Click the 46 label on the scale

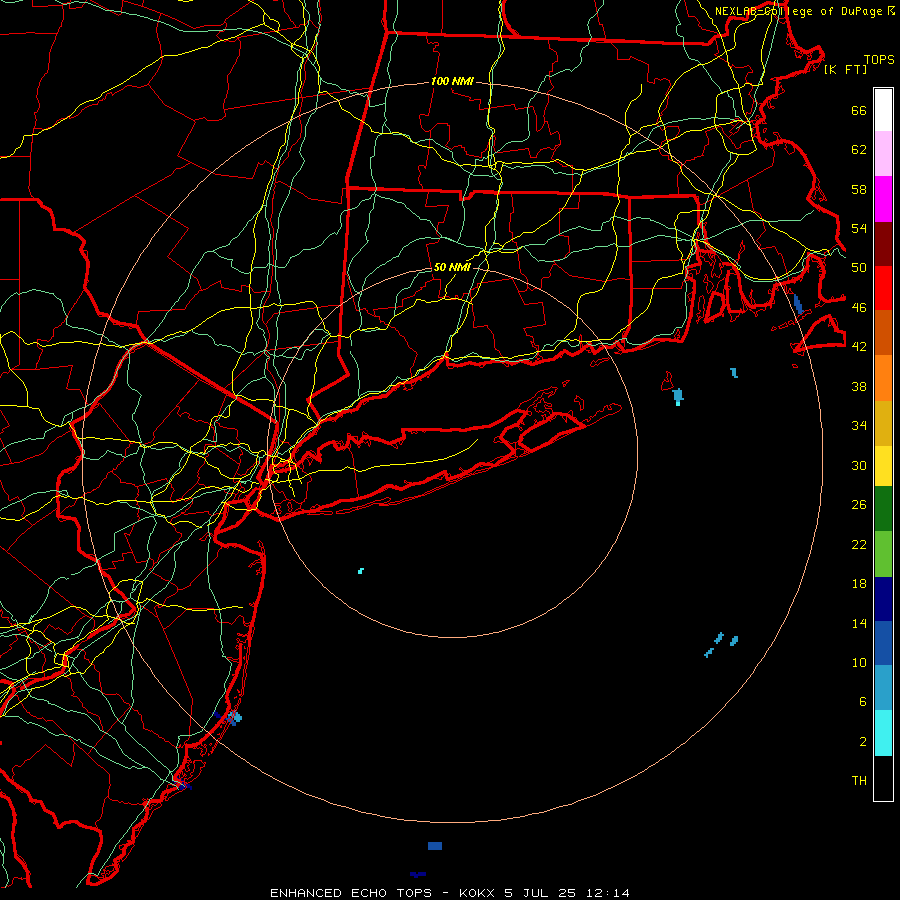click(x=859, y=308)
